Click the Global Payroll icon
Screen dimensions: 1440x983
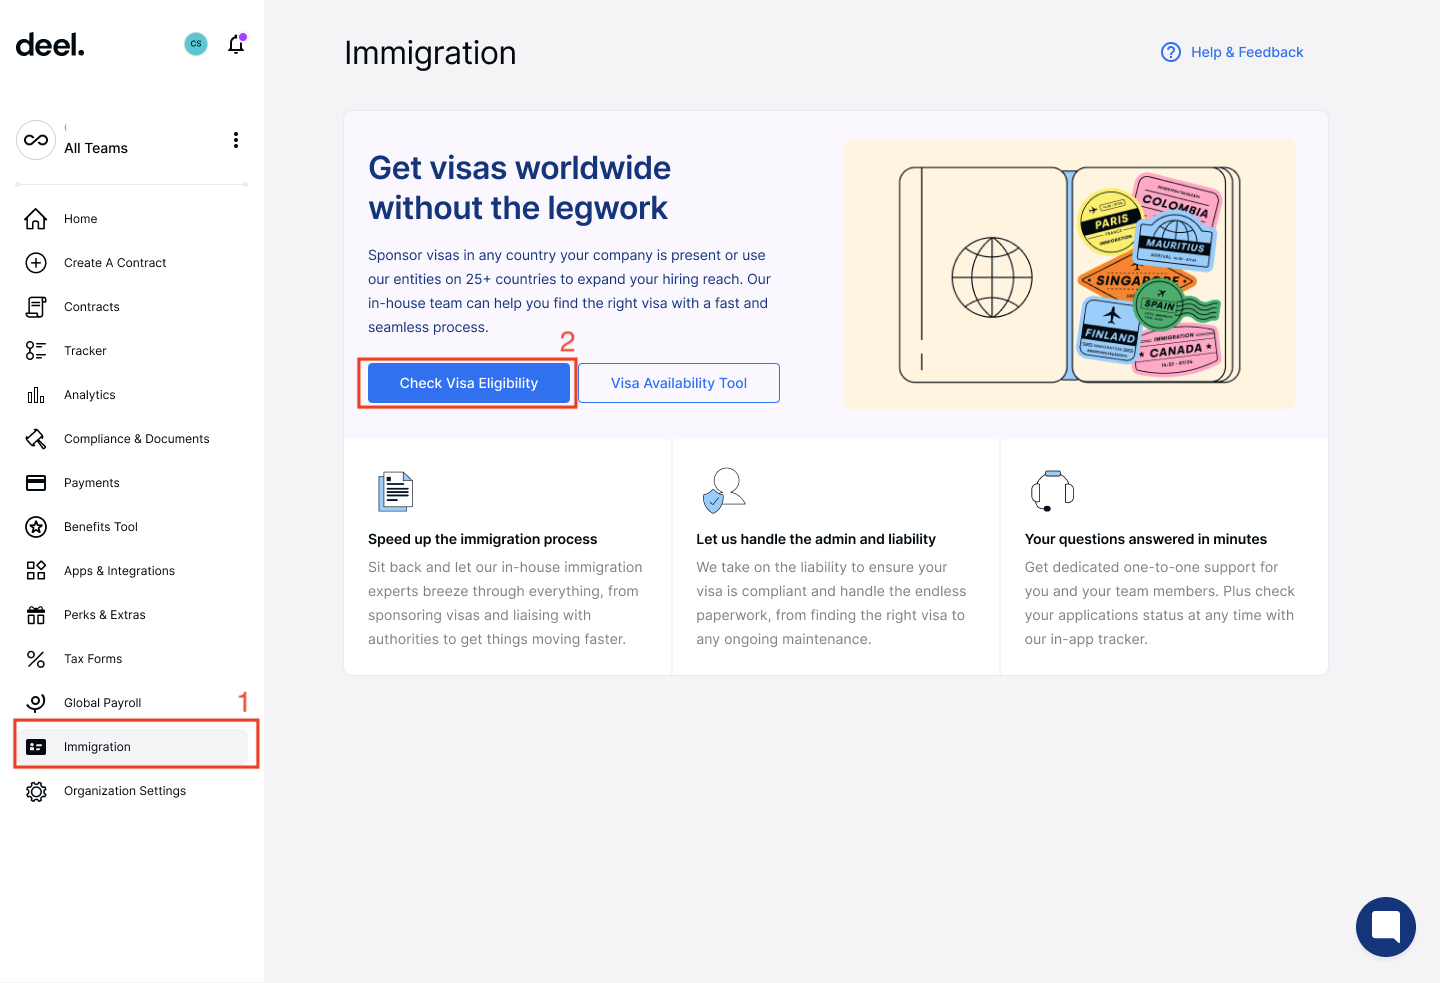[36, 702]
